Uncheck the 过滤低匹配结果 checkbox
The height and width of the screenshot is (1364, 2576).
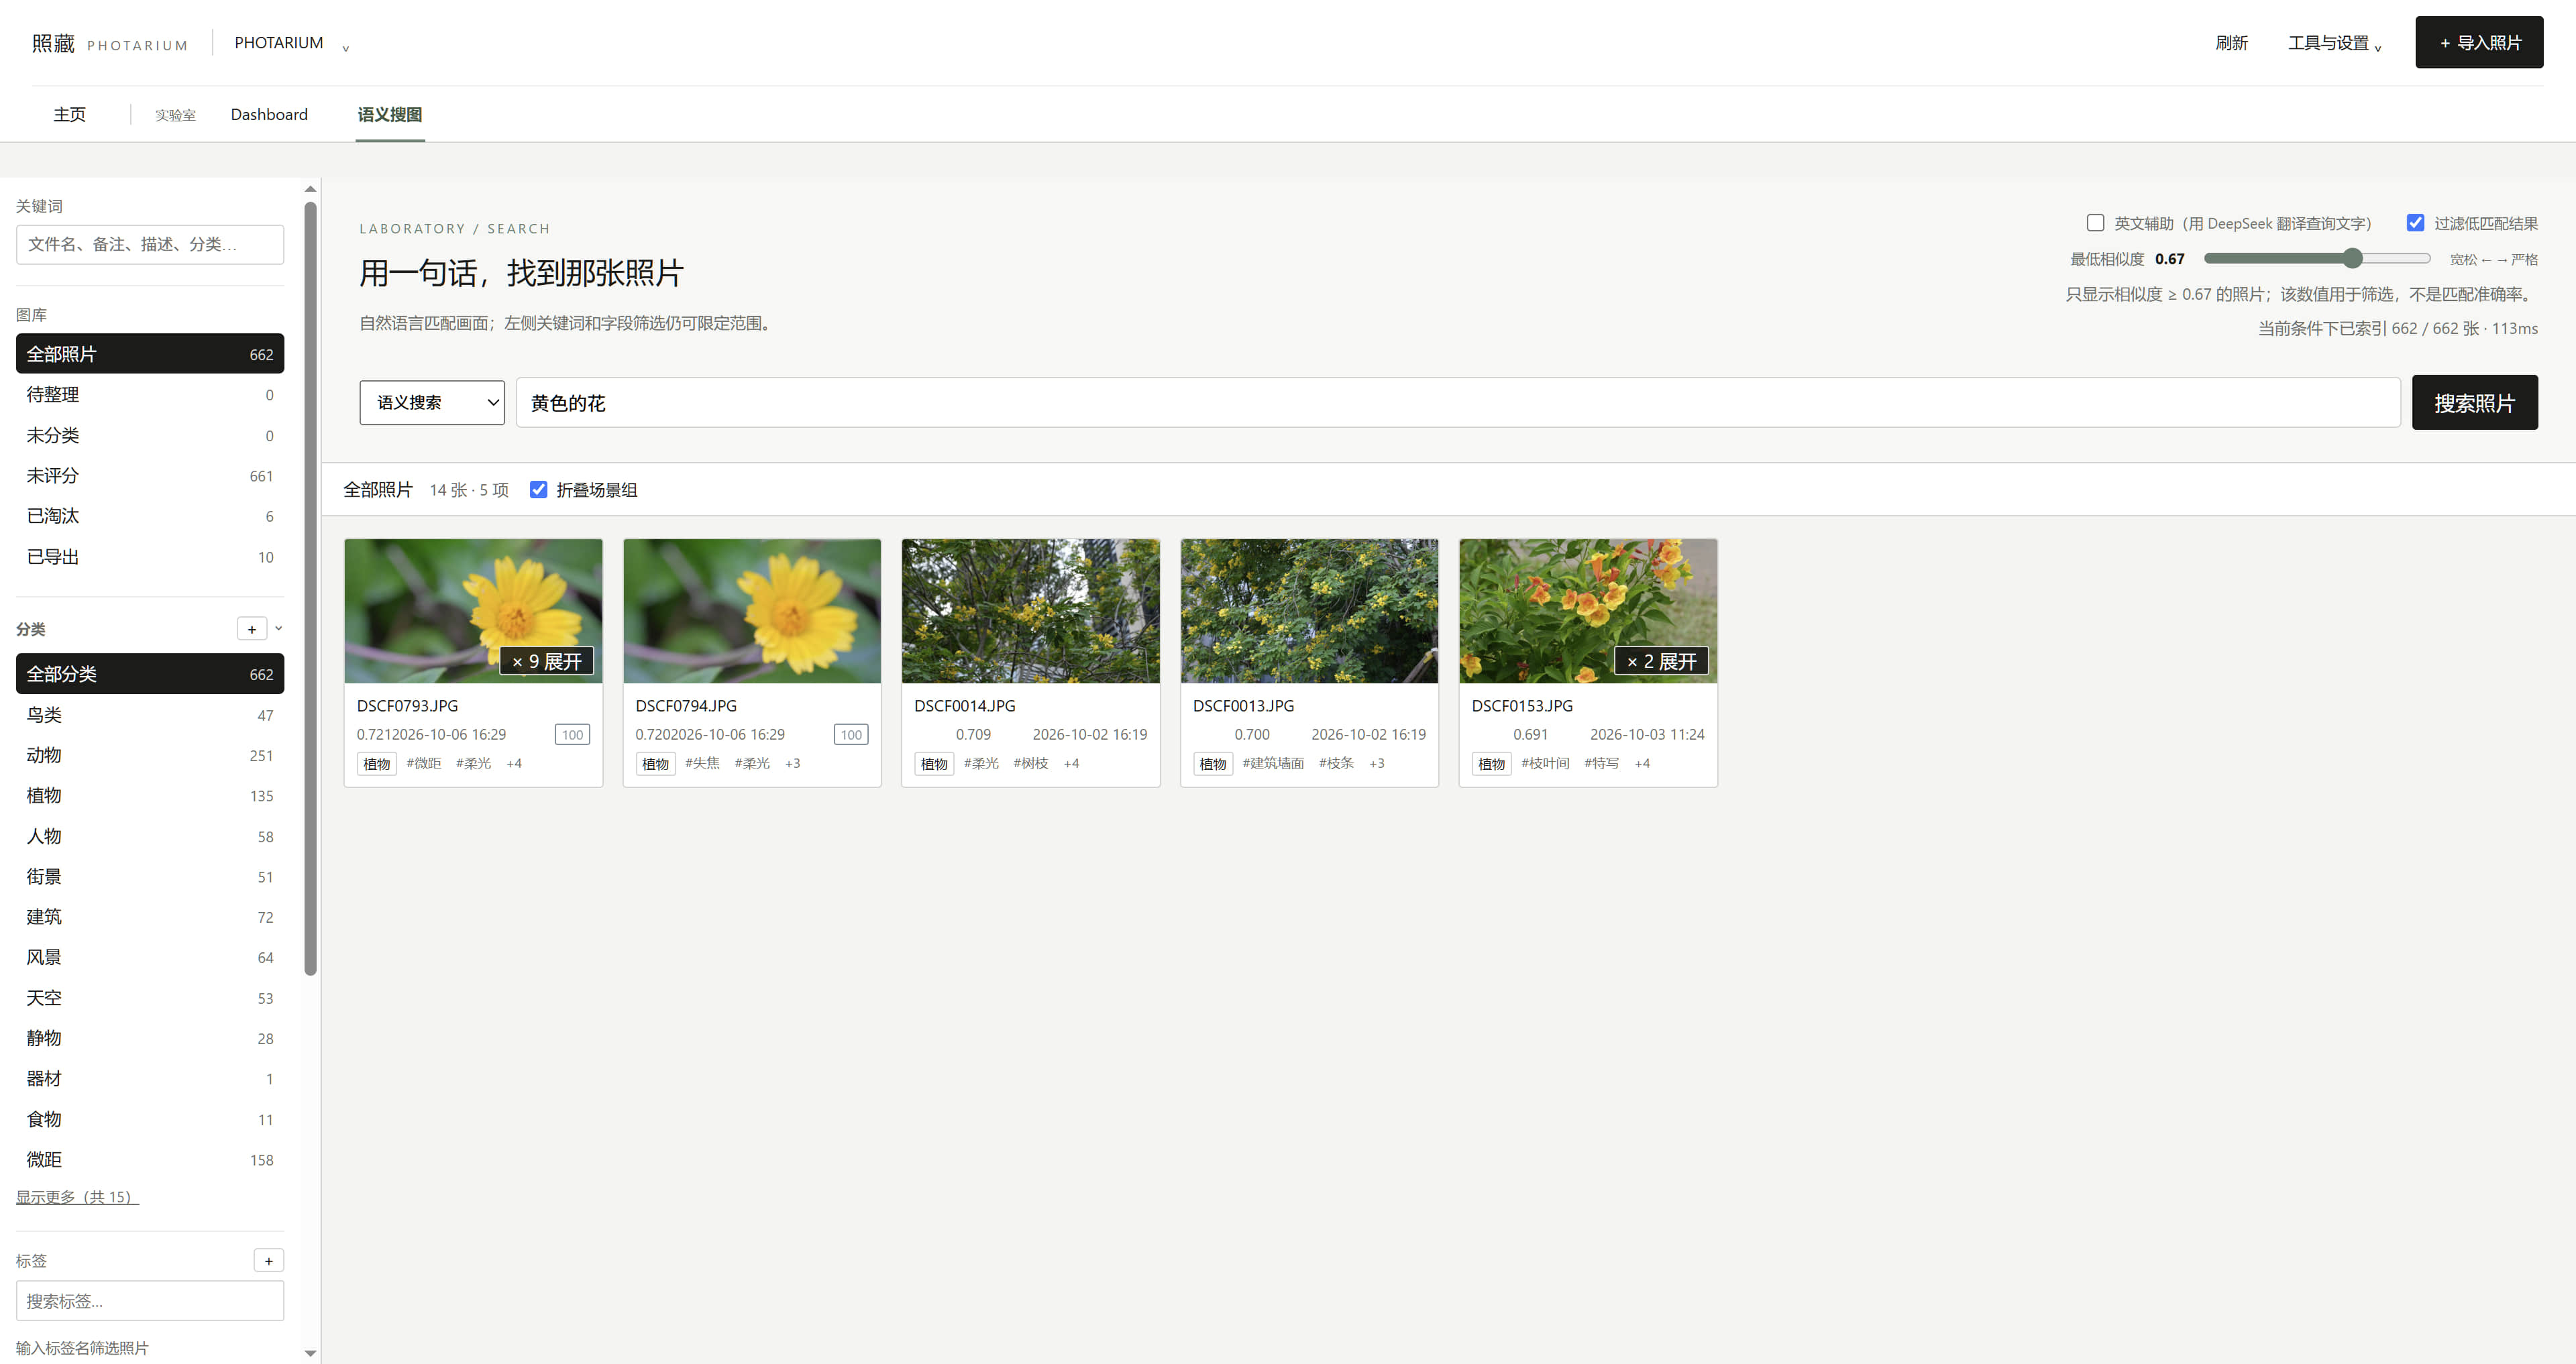coord(2415,223)
